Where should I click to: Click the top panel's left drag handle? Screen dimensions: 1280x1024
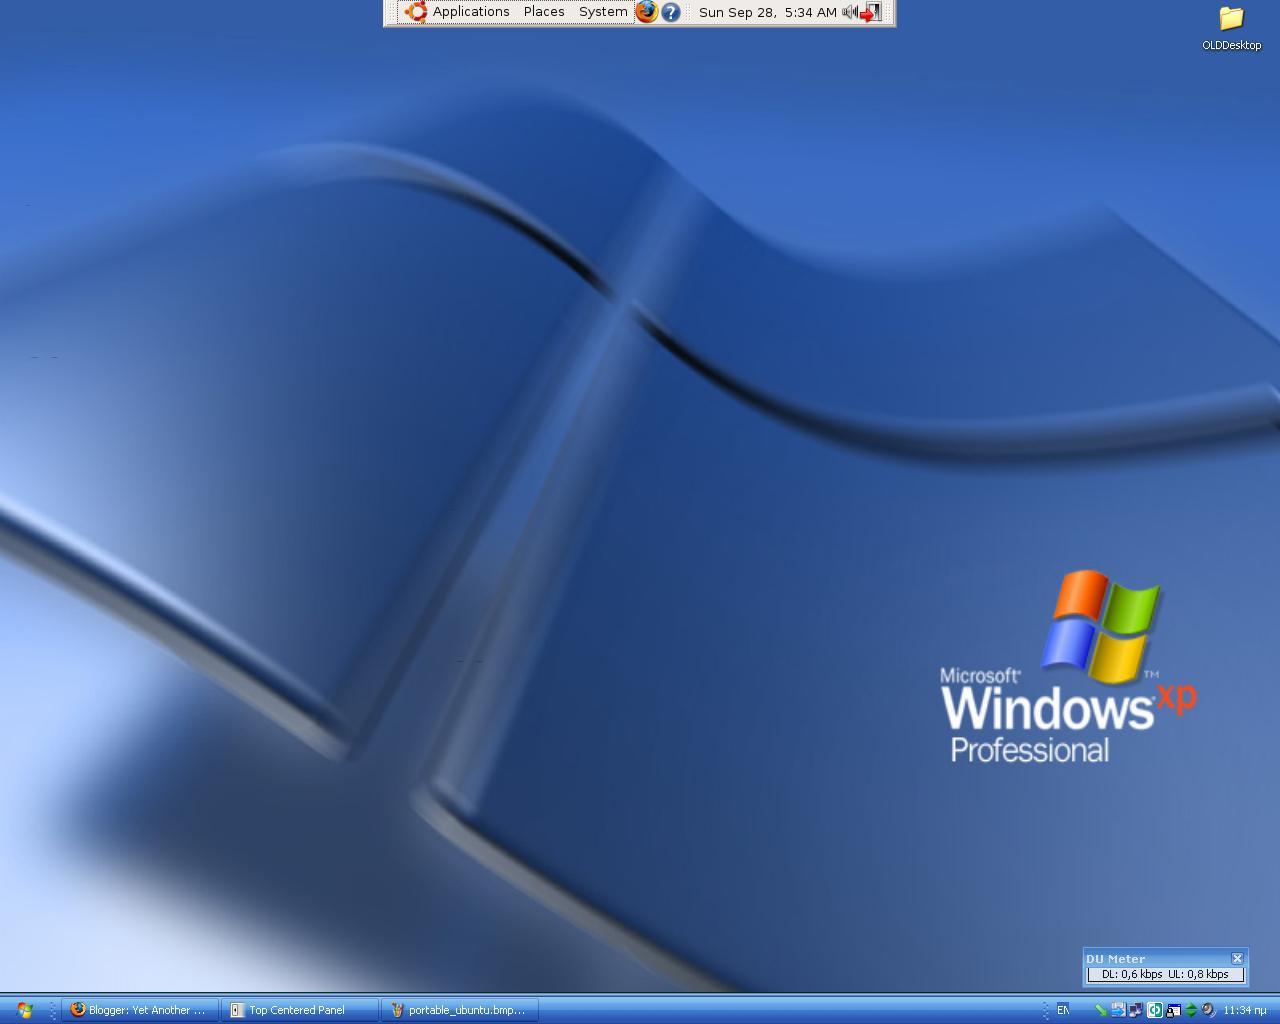coord(393,12)
